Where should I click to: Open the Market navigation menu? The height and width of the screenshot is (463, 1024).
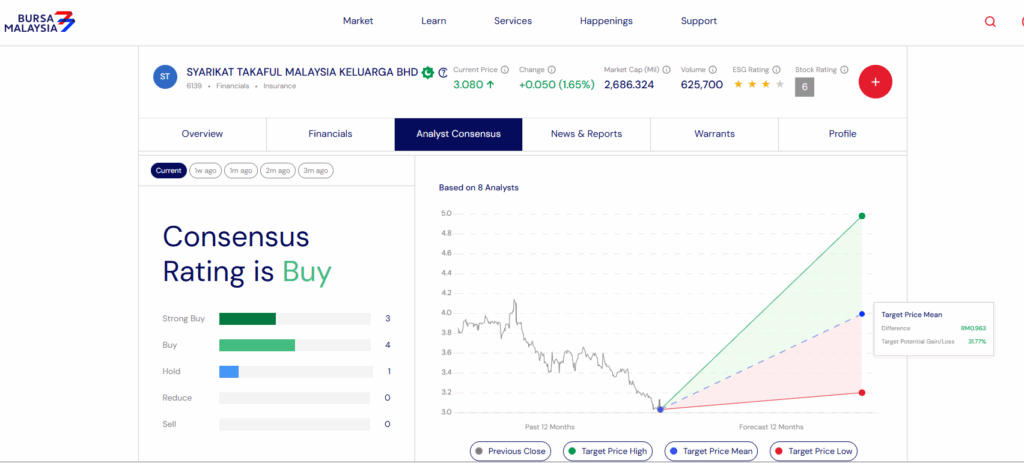[x=357, y=21]
